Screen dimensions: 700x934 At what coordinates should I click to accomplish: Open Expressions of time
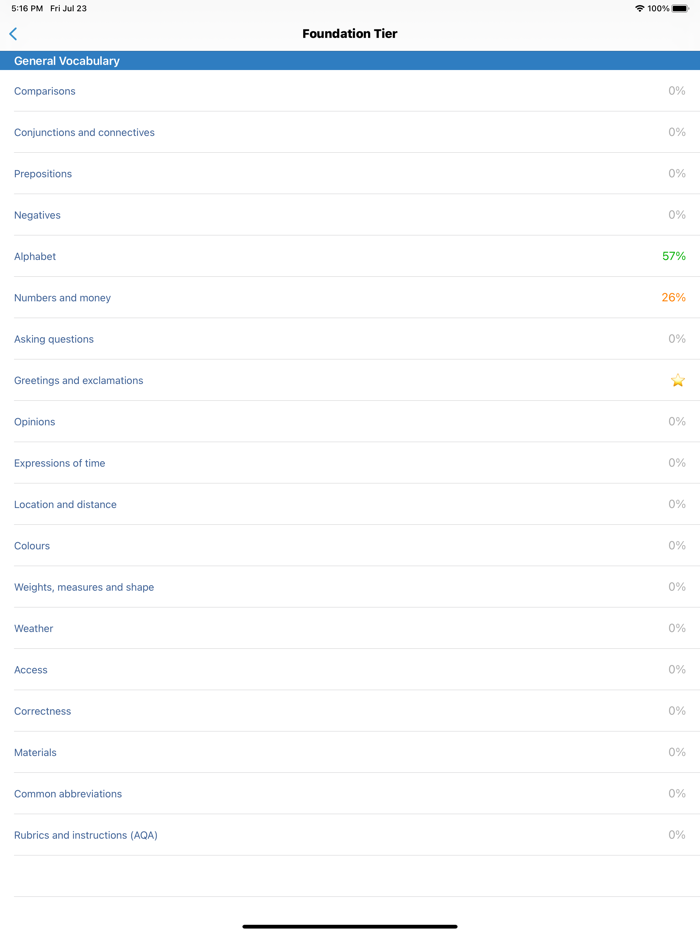point(59,462)
